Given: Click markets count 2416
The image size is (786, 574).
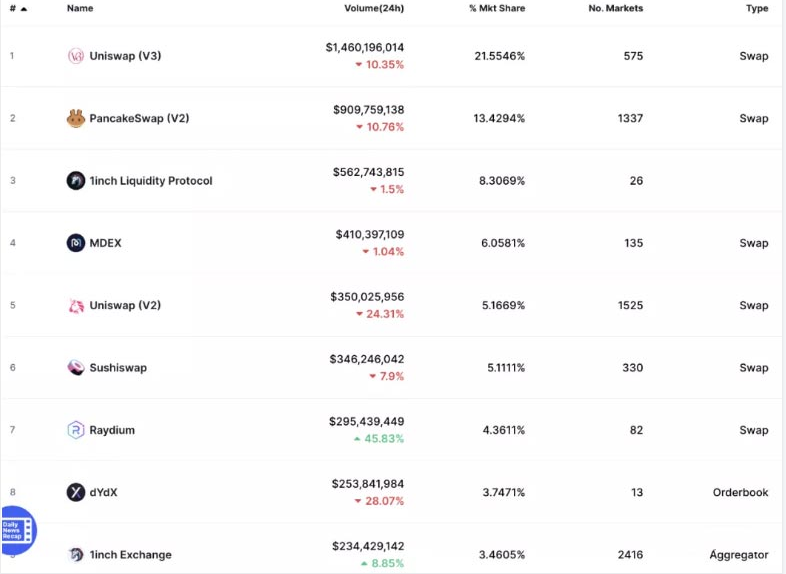Looking at the screenshot, I should (x=631, y=554).
